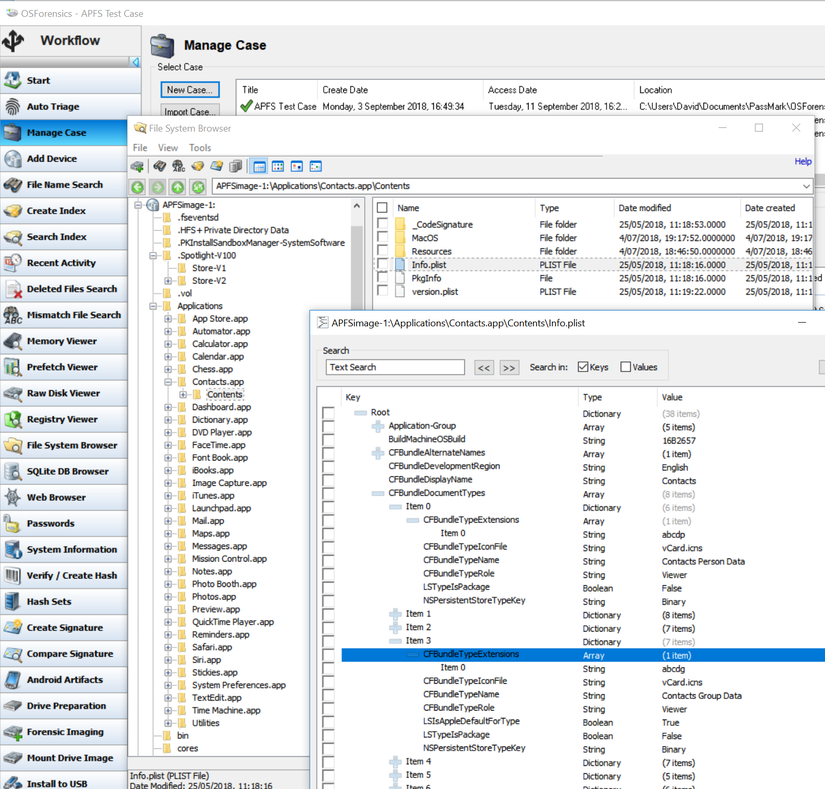Viewport: 825px width, 789px height.
Task: Open the path address dropdown
Action: (x=806, y=186)
